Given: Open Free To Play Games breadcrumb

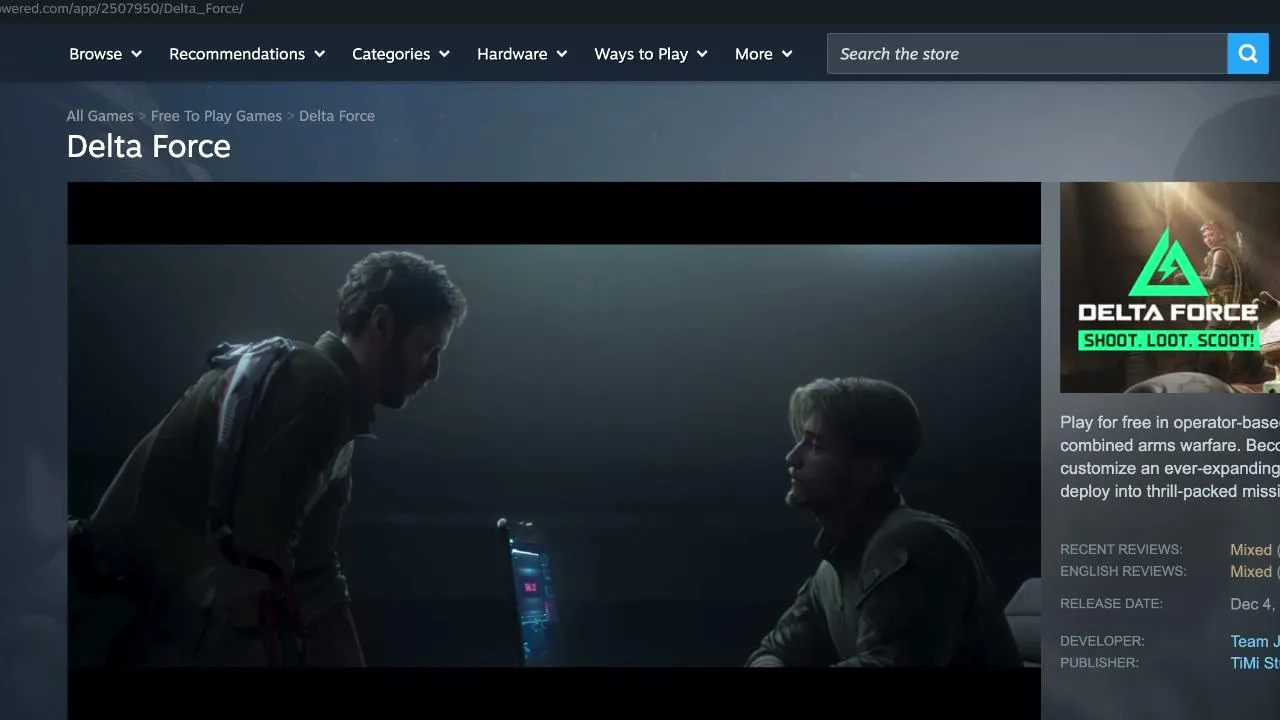Looking at the screenshot, I should click(x=216, y=116).
